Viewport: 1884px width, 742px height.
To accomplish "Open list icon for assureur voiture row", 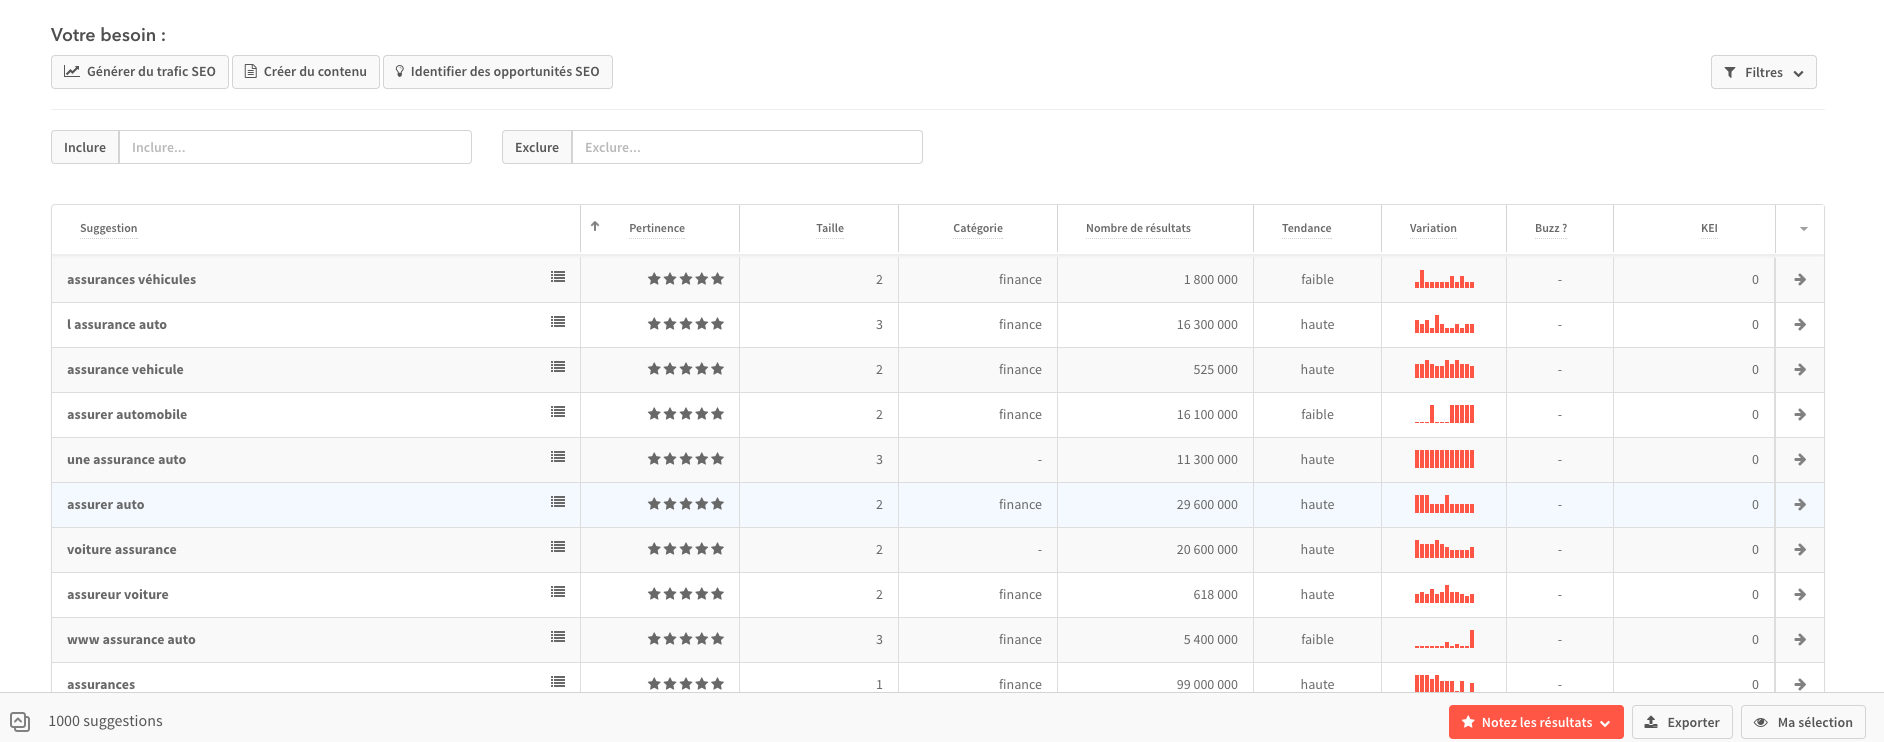I will click(558, 592).
